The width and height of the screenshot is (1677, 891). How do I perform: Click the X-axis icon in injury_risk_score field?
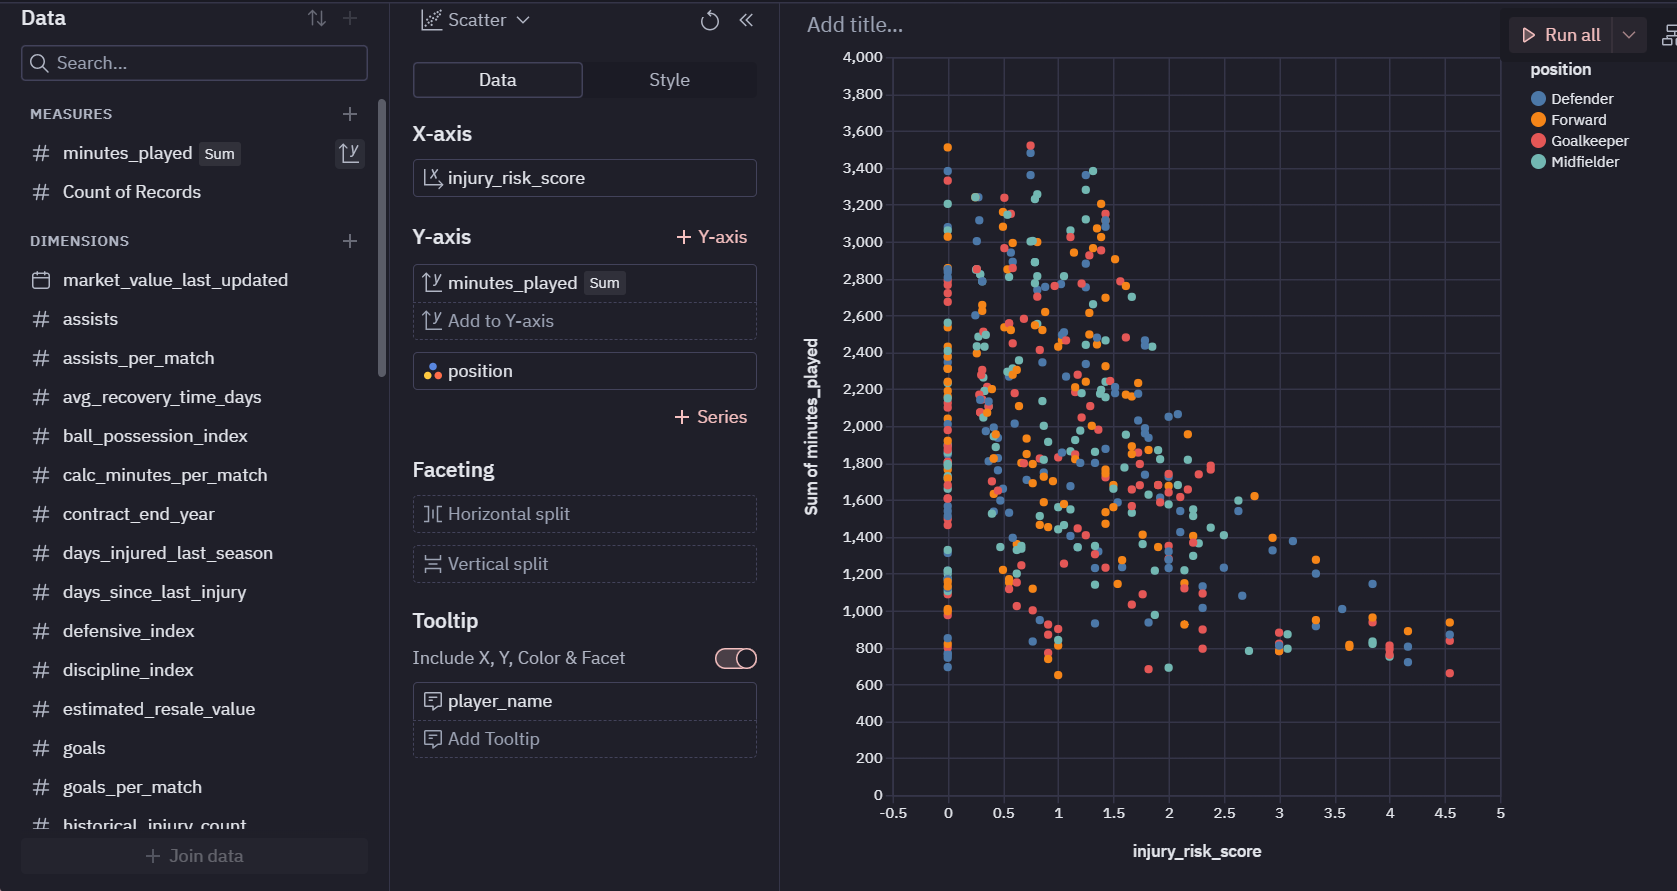(432, 178)
